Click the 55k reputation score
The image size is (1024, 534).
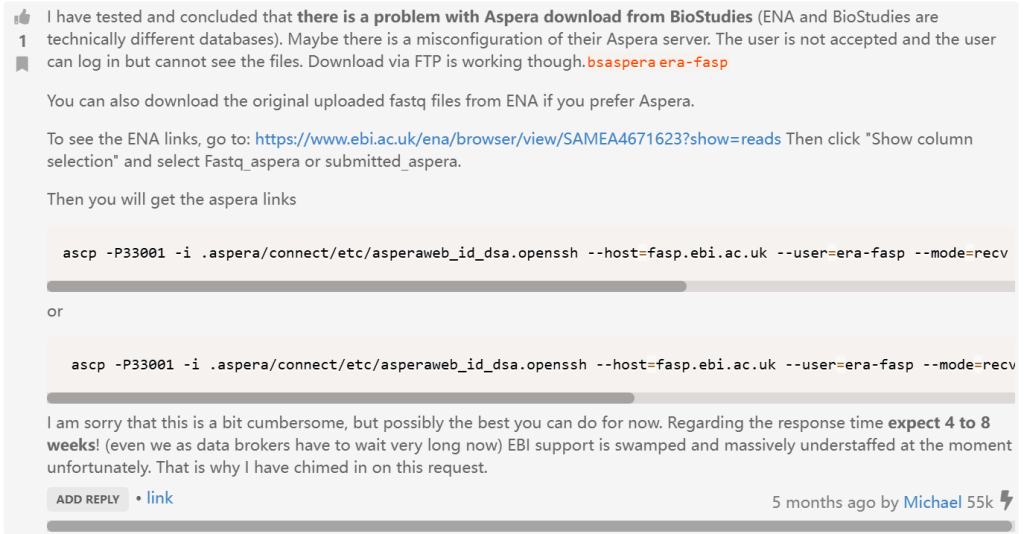[x=980, y=502]
